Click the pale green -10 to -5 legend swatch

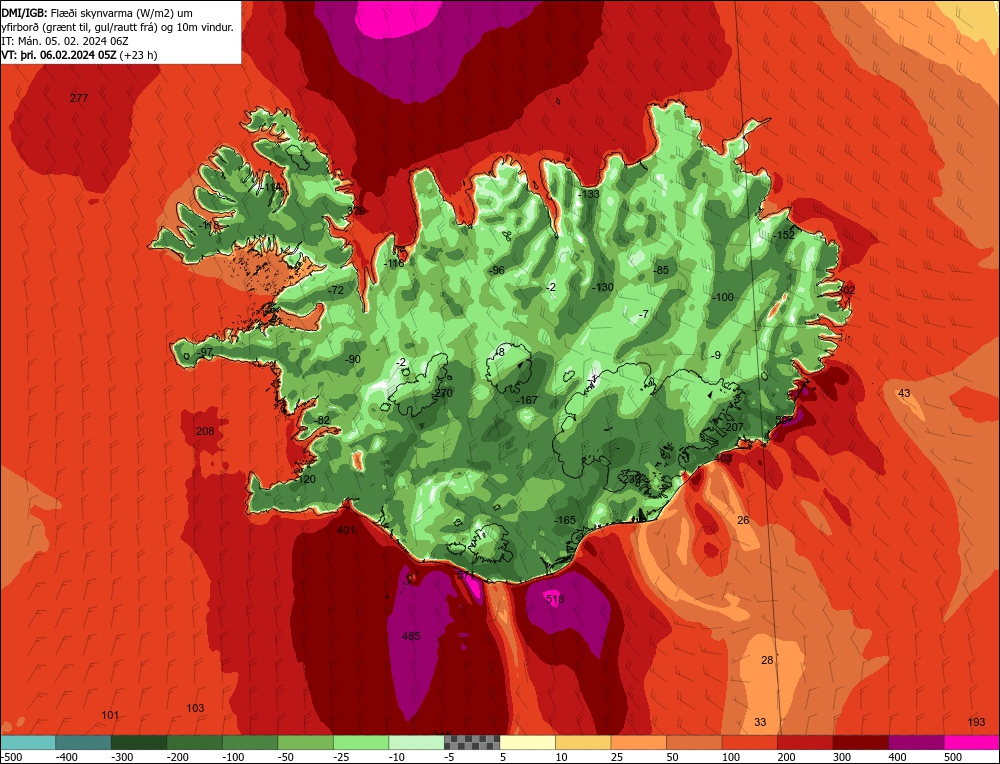416,742
